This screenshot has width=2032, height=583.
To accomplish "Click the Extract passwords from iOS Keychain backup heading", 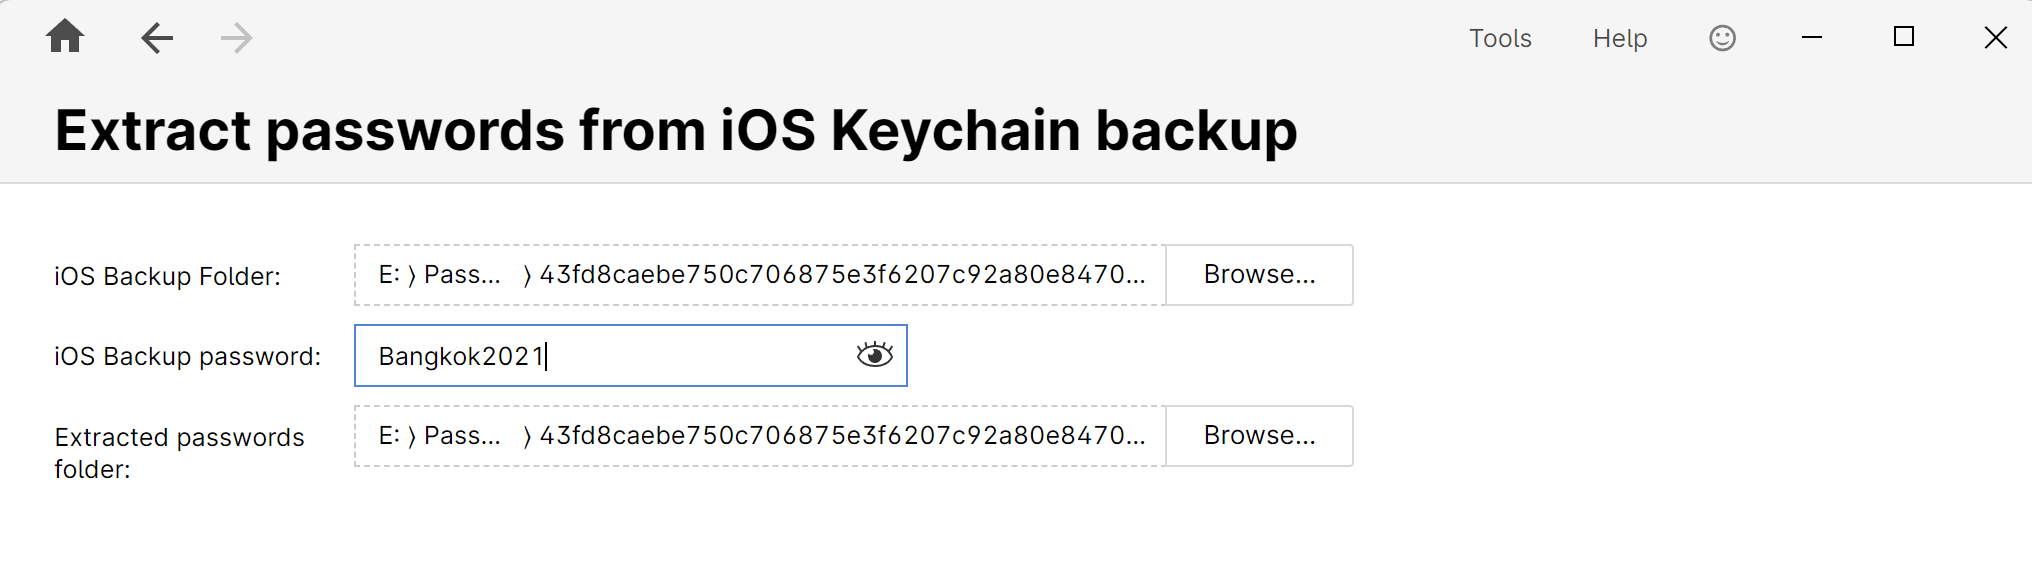I will point(676,129).
